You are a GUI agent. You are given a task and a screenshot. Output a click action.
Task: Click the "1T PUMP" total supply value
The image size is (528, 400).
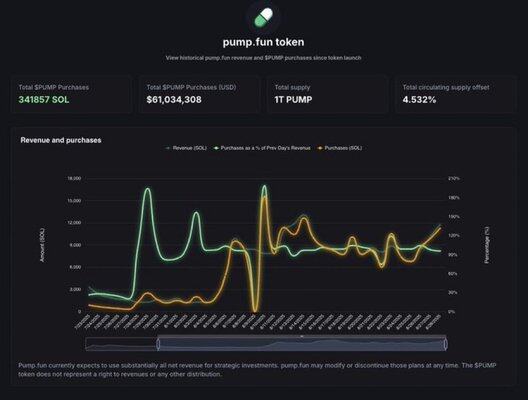coord(293,100)
